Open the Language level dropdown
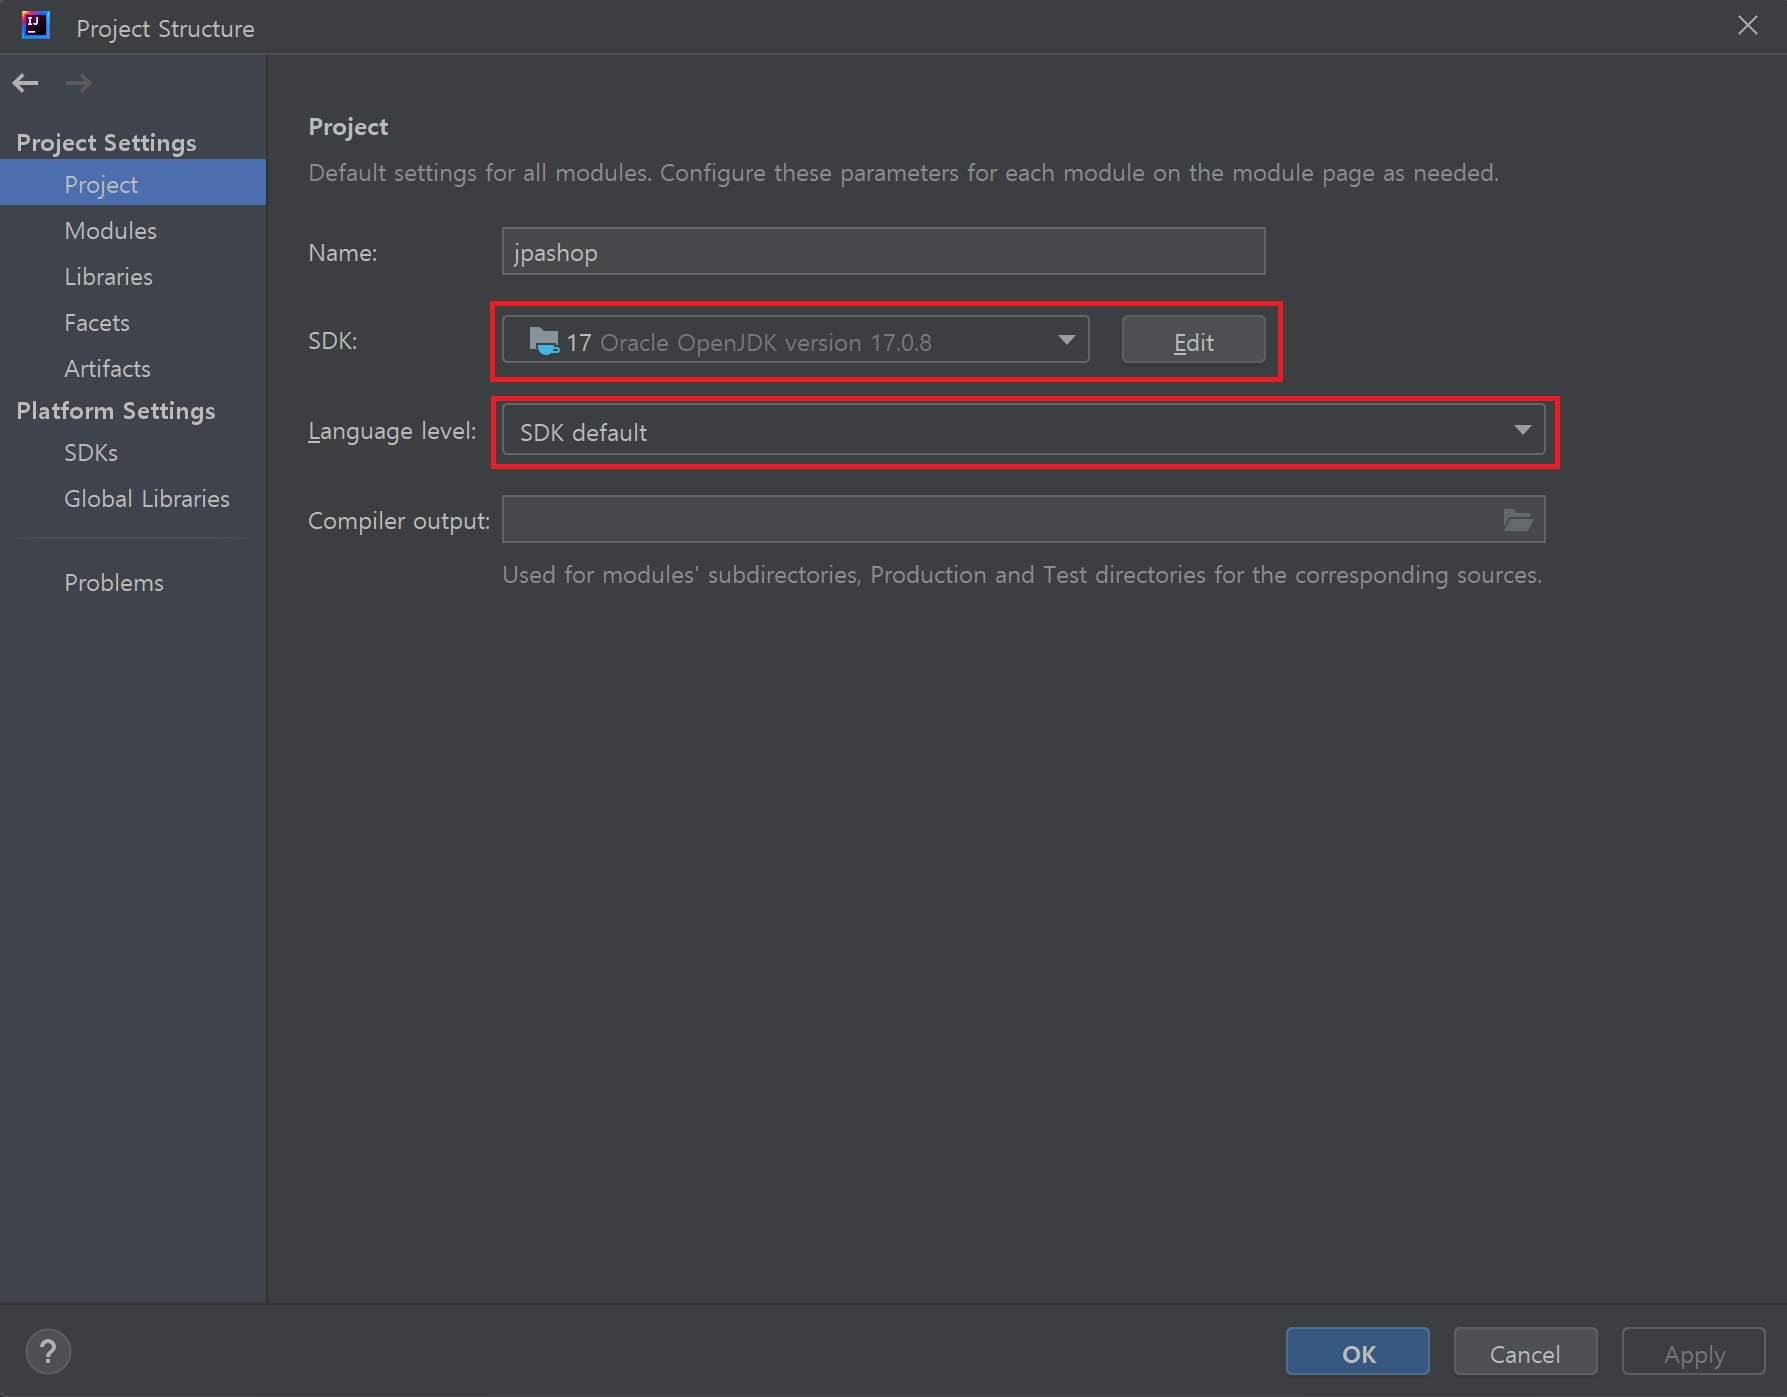This screenshot has height=1397, width=1787. [x=1024, y=430]
